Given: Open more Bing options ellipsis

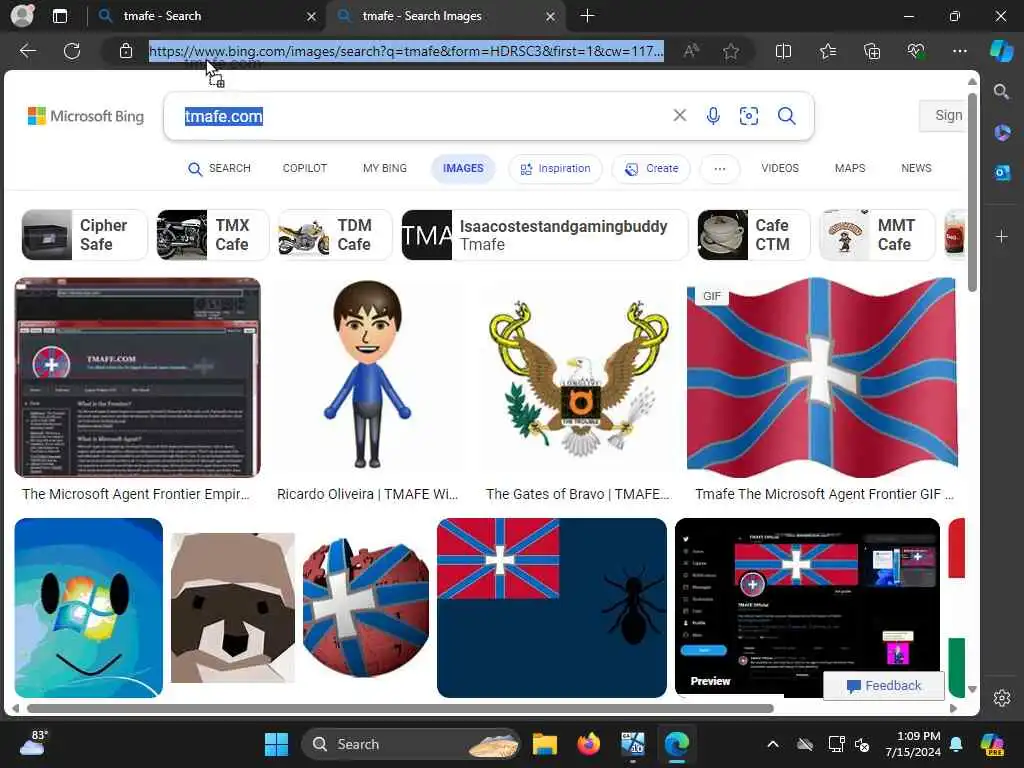Looking at the screenshot, I should tap(720, 168).
